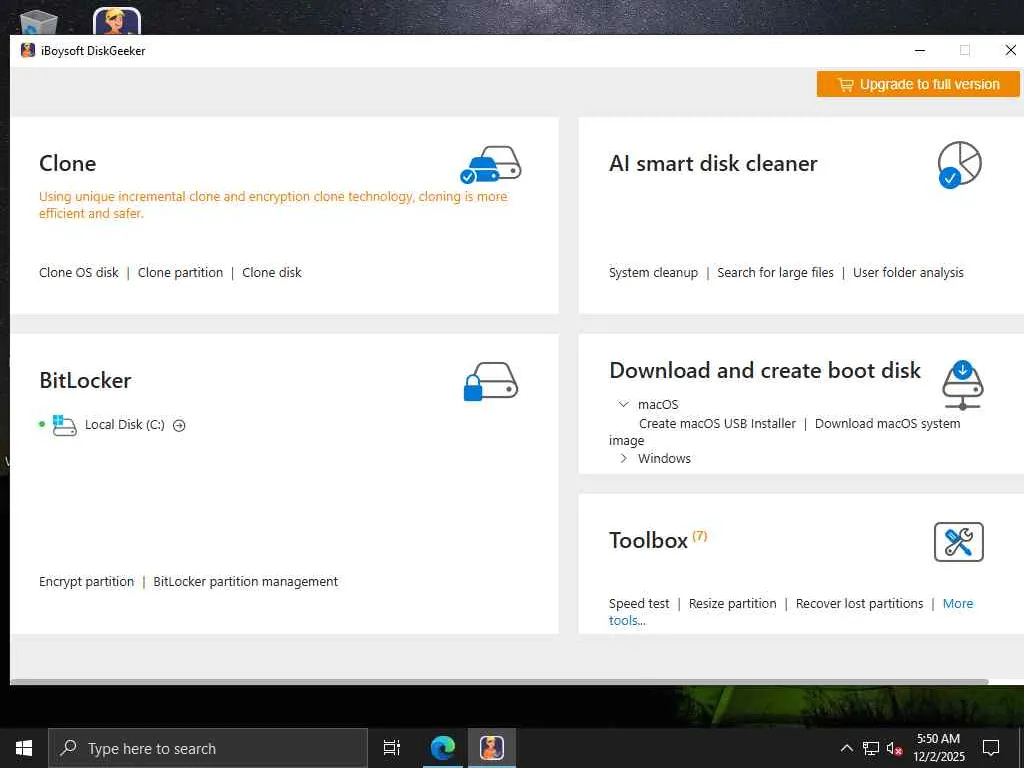The image size is (1024, 768).
Task: Run the Speed test tool
Action: 639,603
